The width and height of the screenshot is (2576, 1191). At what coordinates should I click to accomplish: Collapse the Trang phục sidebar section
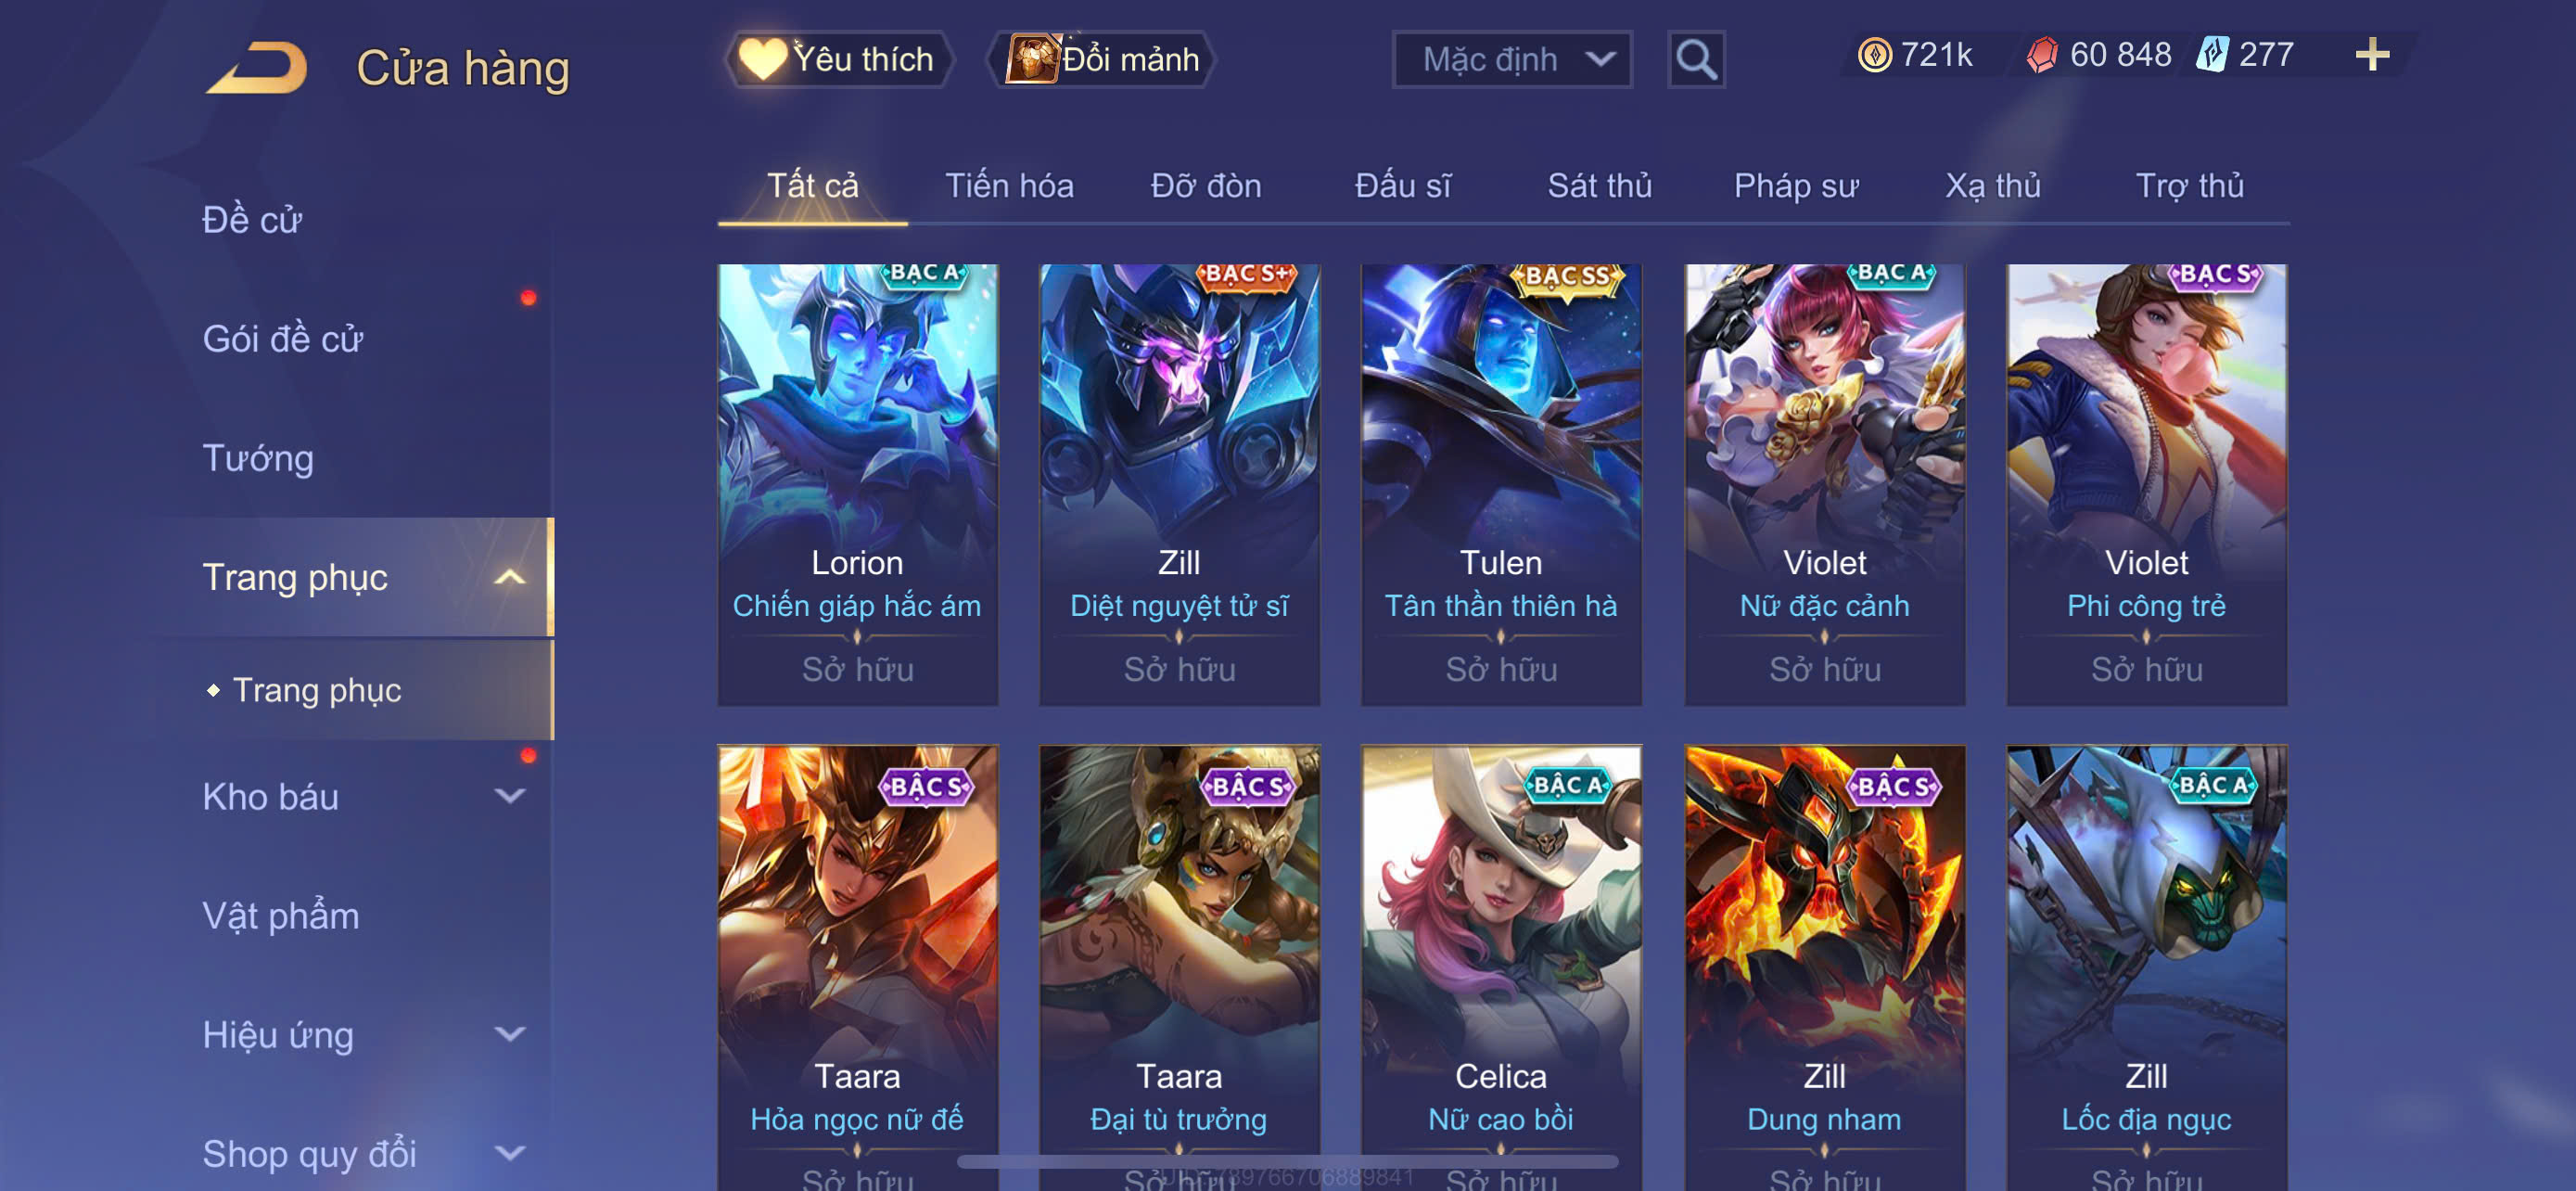coord(510,577)
